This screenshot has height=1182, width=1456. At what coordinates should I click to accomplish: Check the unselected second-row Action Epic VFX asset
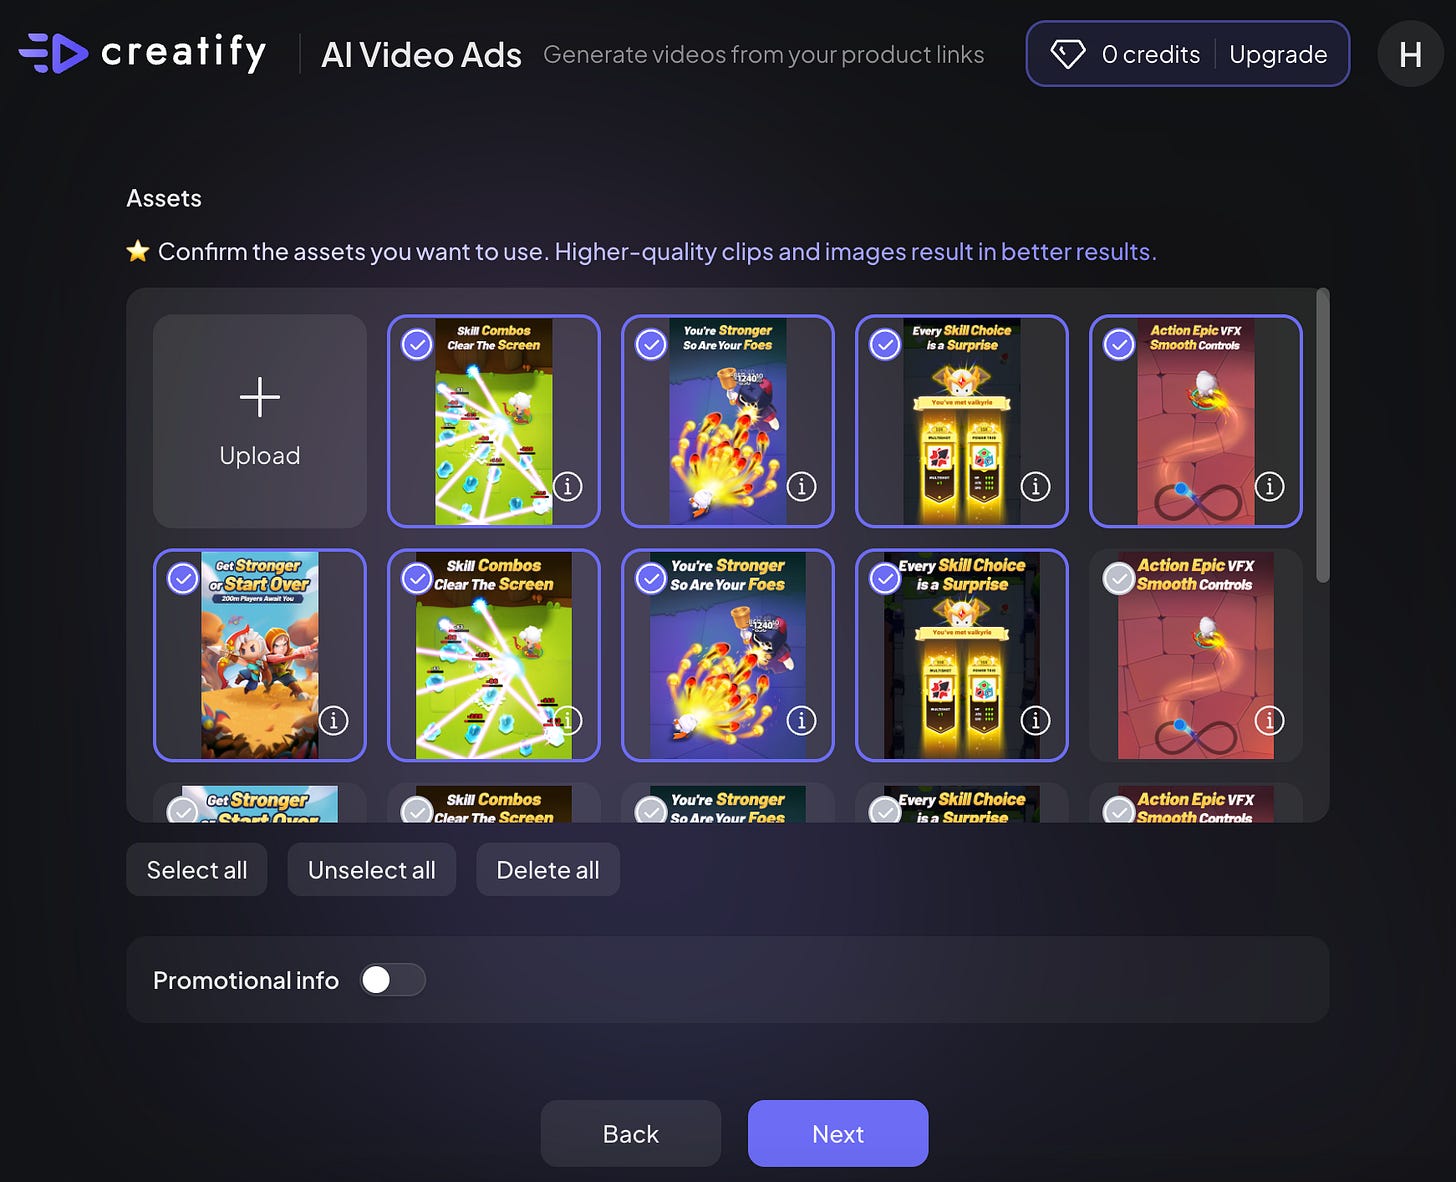(1119, 579)
